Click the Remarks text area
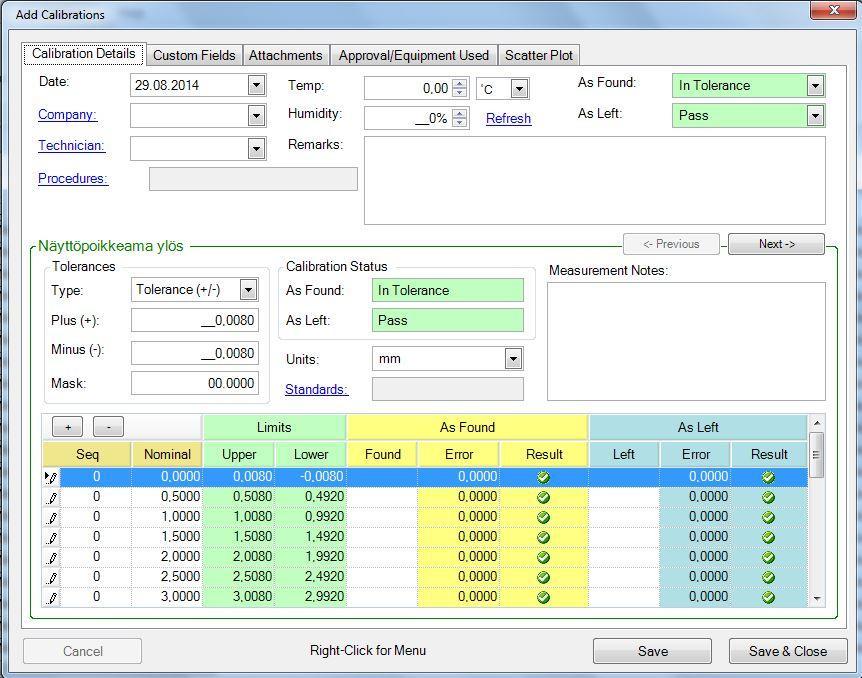The image size is (862, 678). pyautogui.click(x=595, y=180)
